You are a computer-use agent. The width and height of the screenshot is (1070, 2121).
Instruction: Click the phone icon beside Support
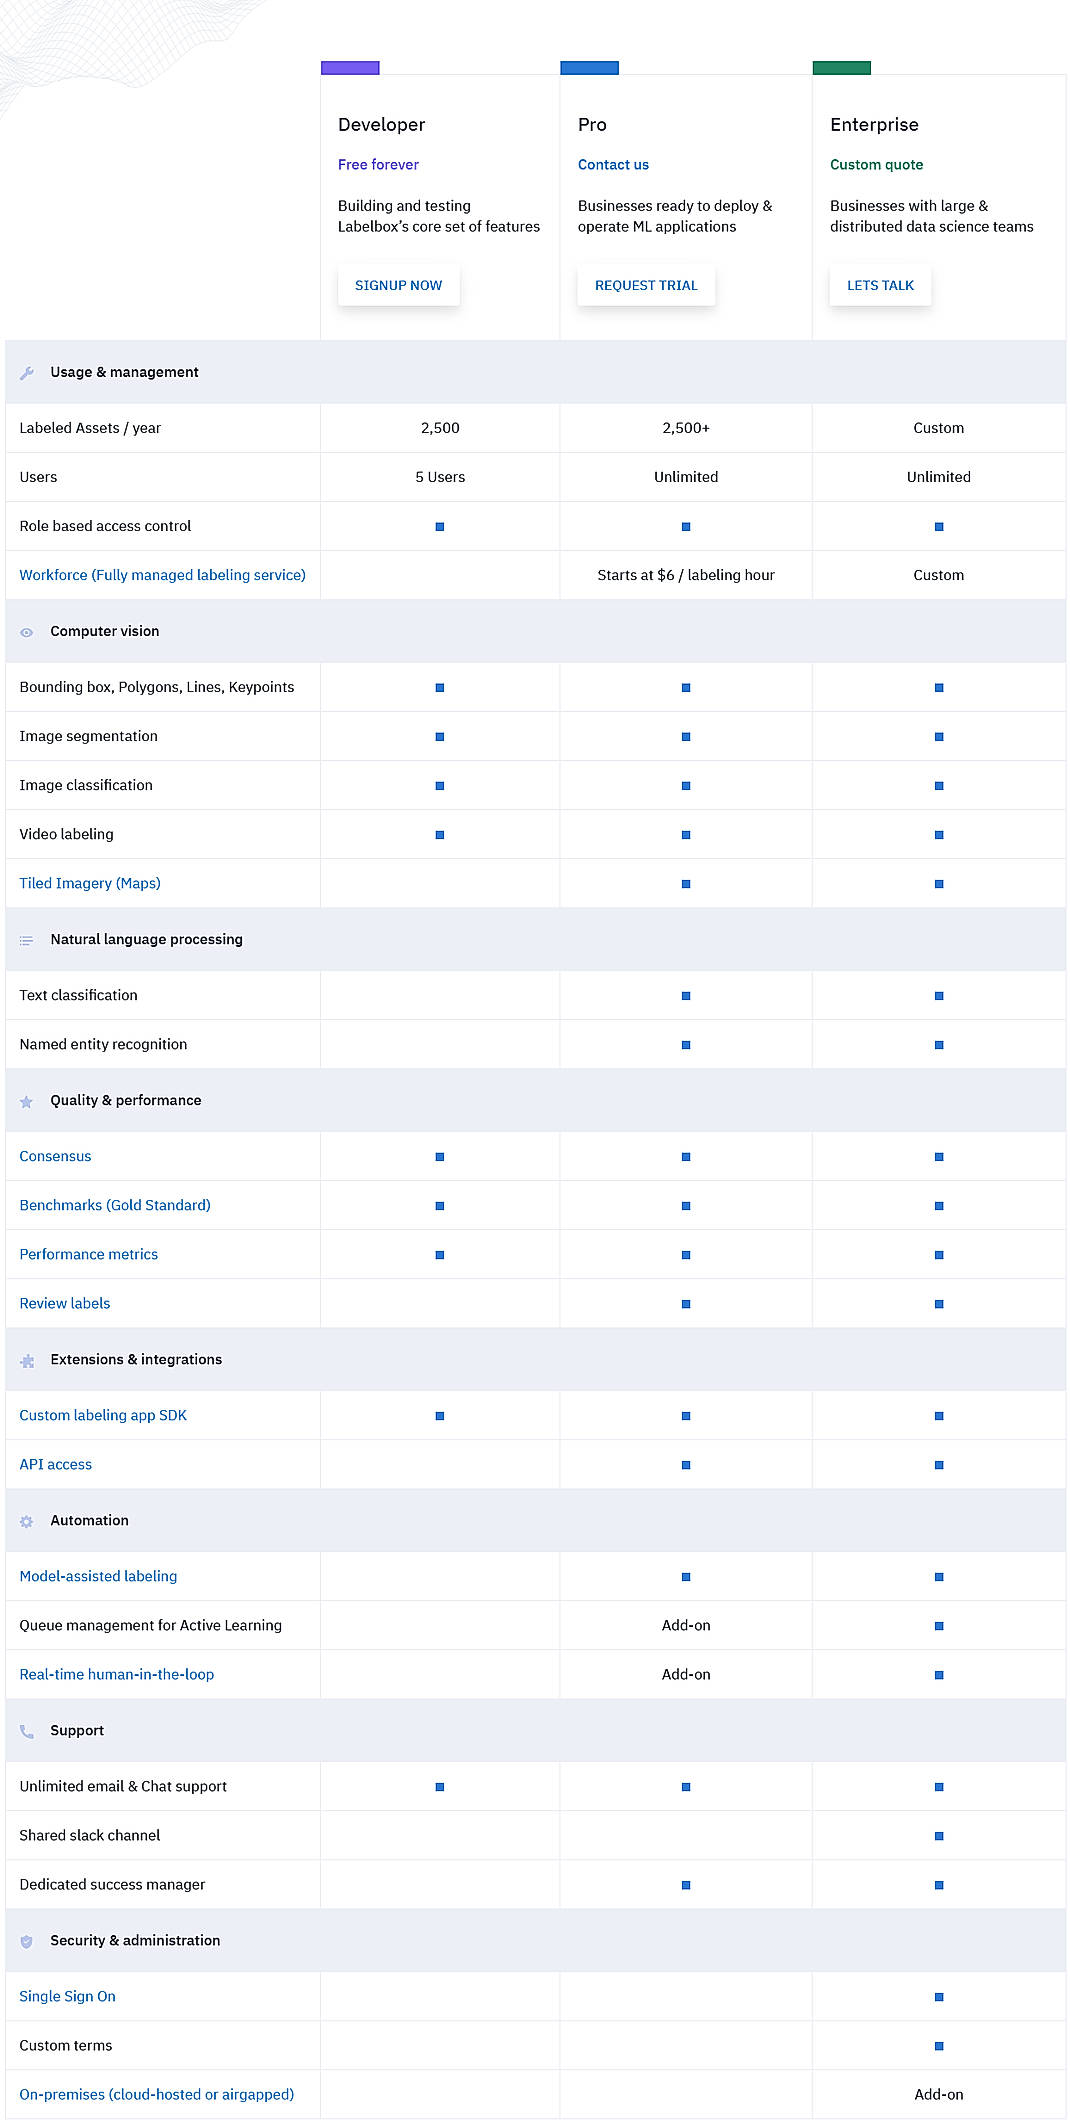coord(27,1730)
